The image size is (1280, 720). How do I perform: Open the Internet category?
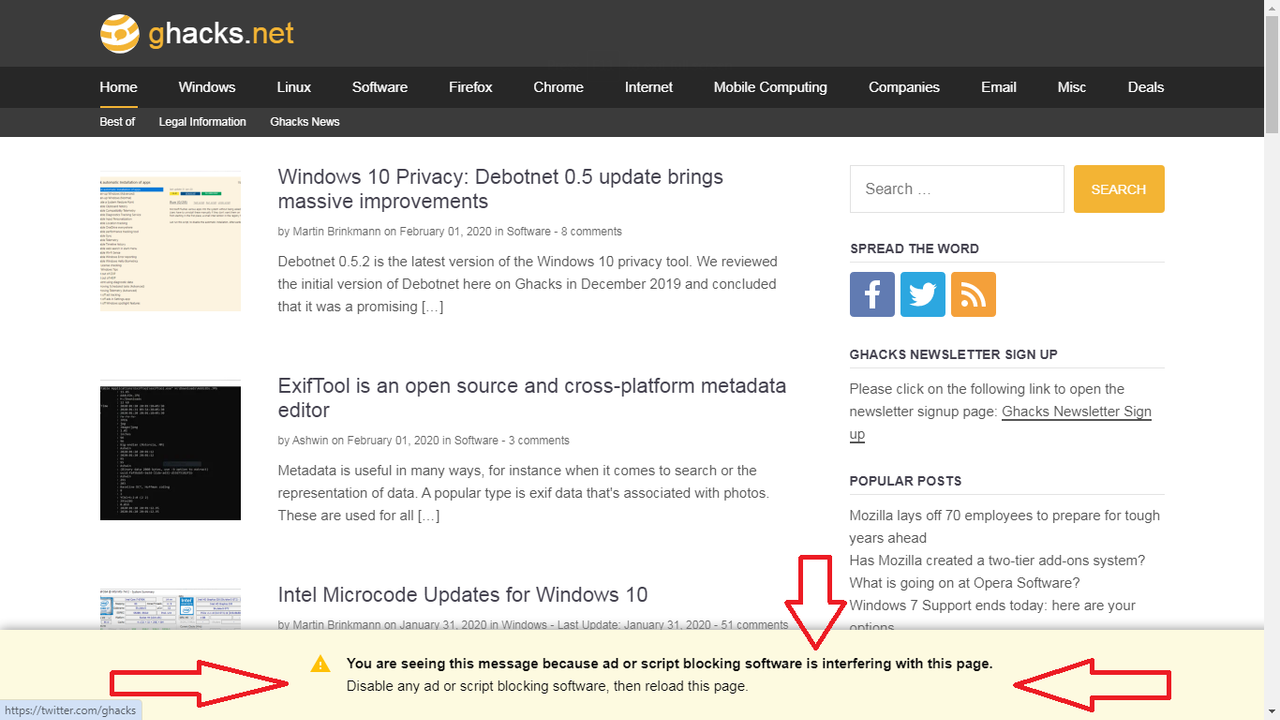649,87
